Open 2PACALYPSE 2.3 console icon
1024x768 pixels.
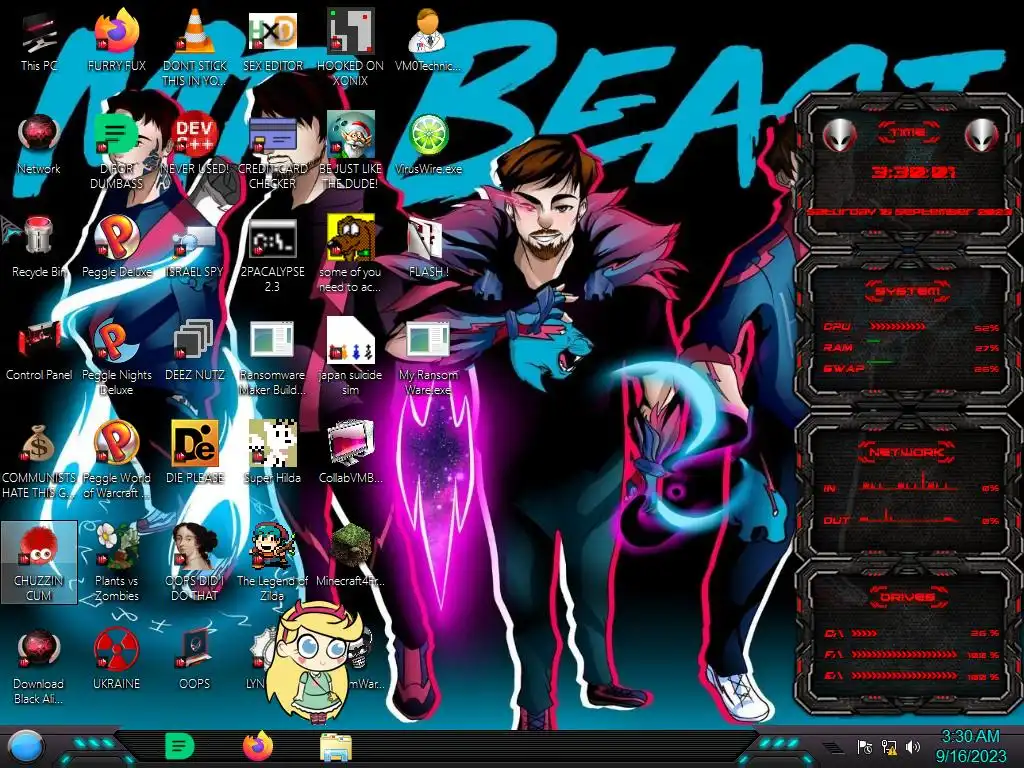tap(272, 254)
